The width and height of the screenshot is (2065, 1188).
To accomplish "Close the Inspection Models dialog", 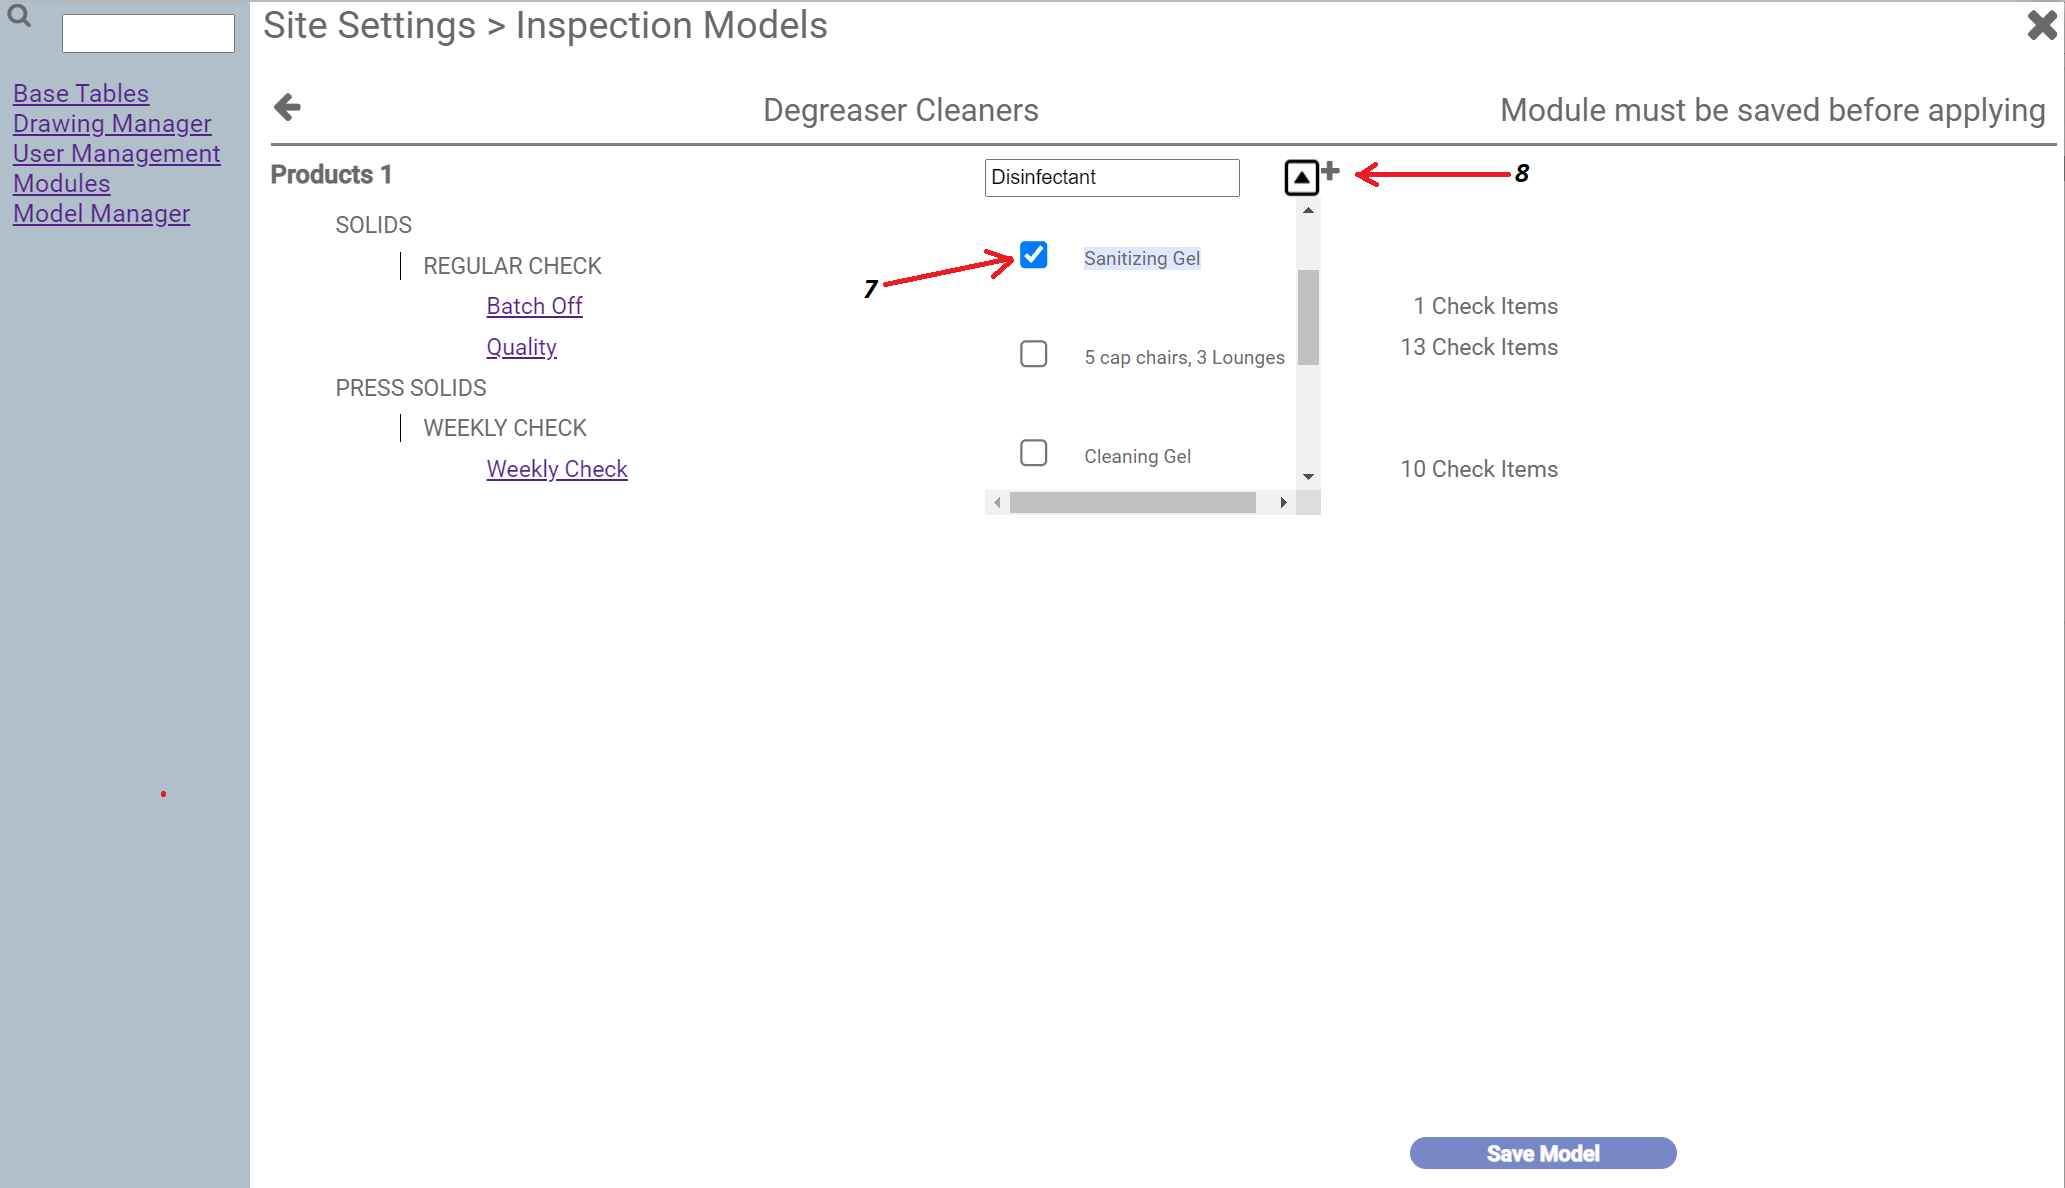I will coord(2041,25).
